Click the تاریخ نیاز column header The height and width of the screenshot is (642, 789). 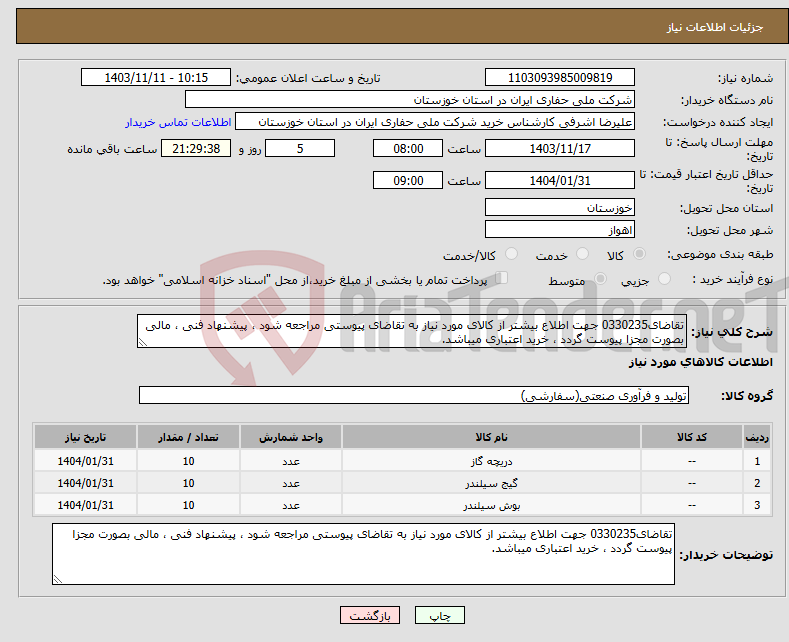coord(86,437)
